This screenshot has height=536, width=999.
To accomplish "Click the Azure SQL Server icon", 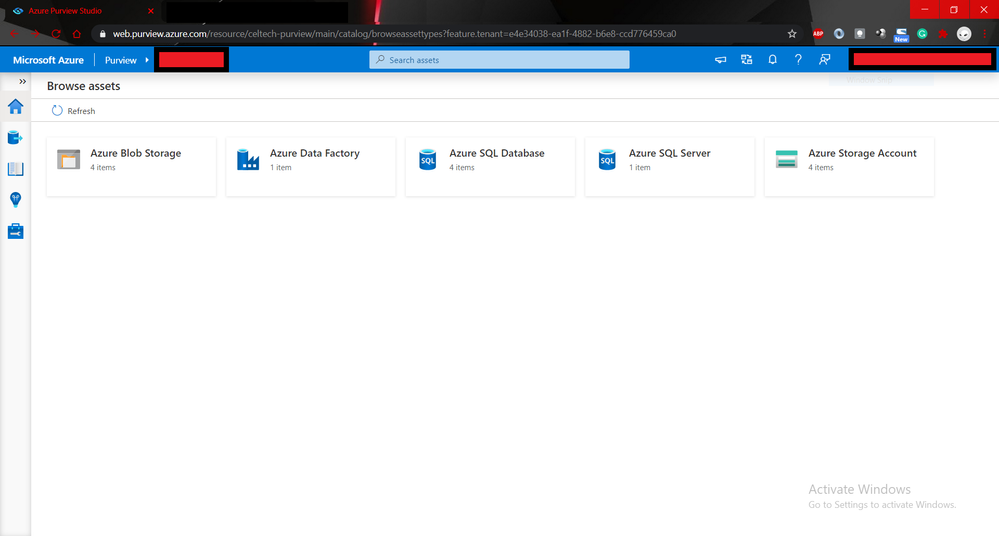I will [607, 159].
